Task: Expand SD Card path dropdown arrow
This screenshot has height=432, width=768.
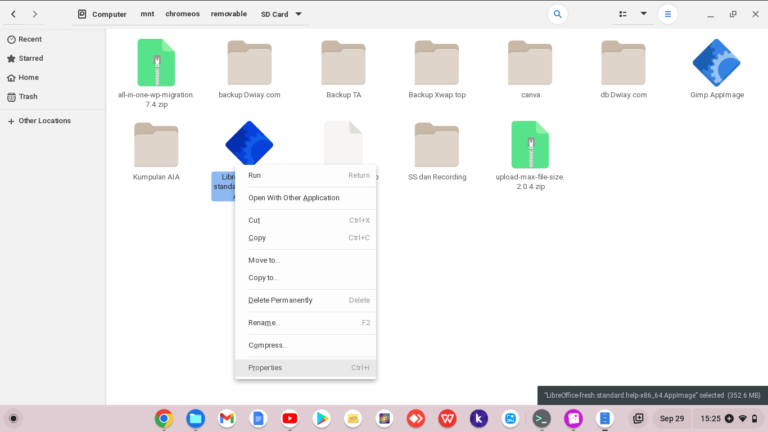Action: [x=298, y=14]
